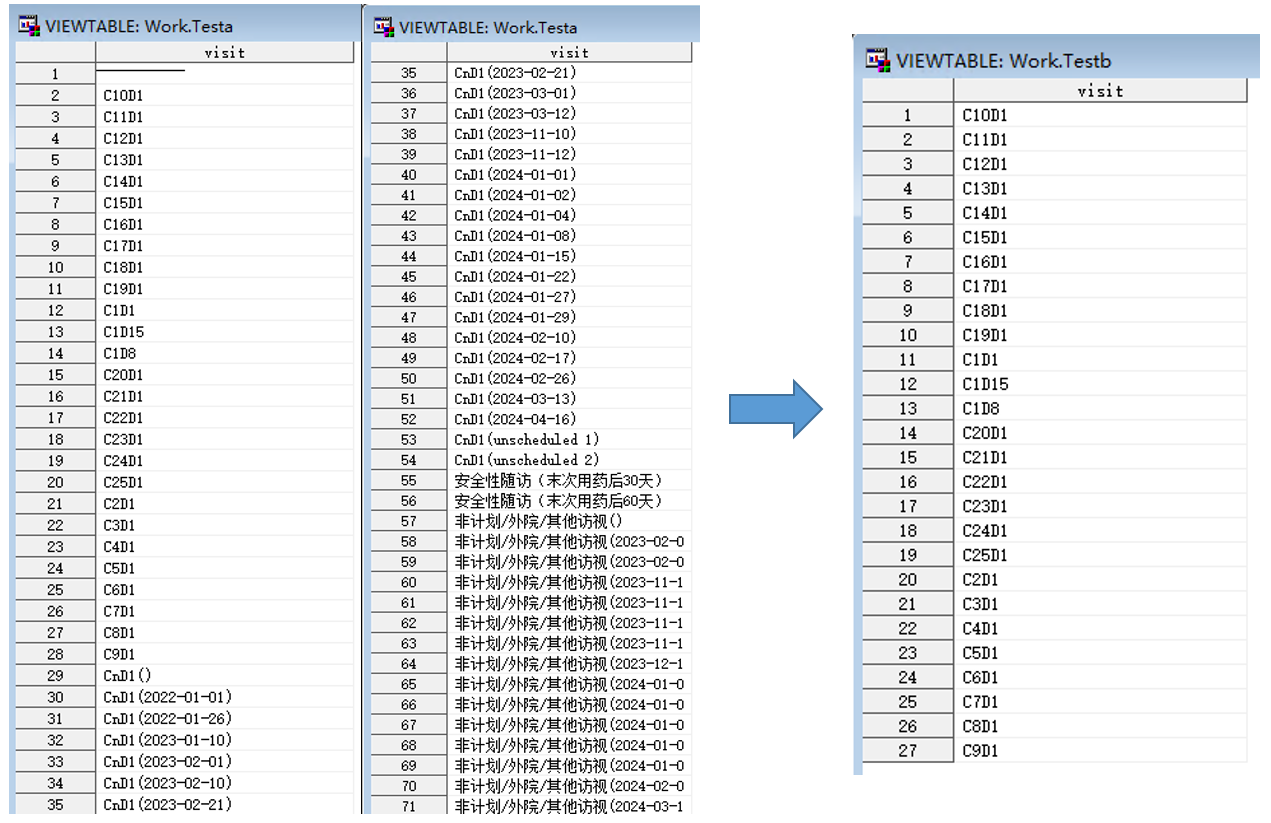
Task: Click row number 29 in Work.Testa
Action: (55, 676)
